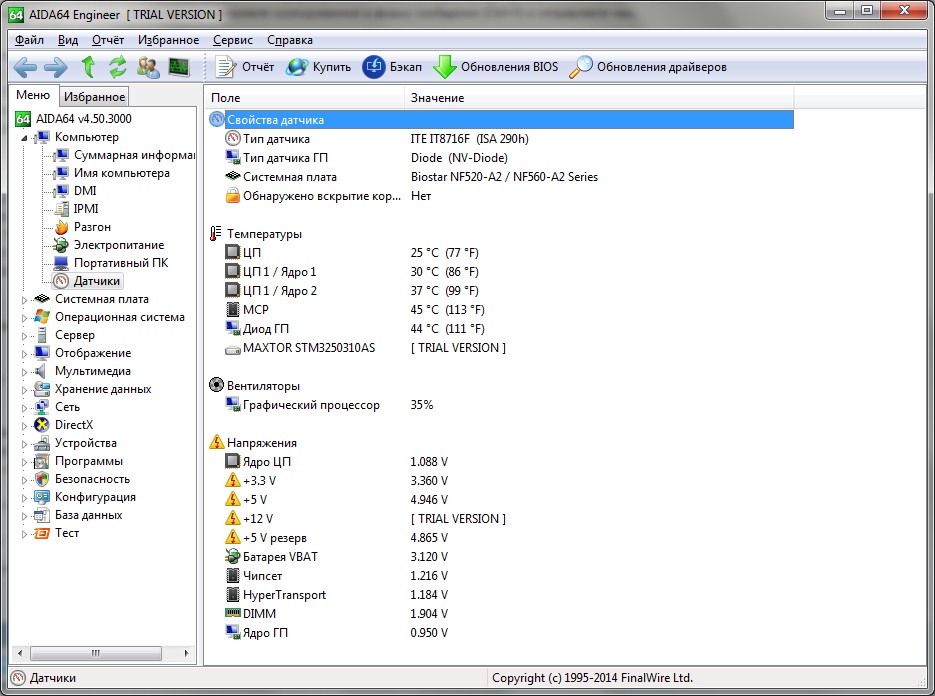Image resolution: width=935 pixels, height=696 pixels.
Task: Switch to the Избранное sidebar tab
Action: pyautogui.click(x=94, y=97)
